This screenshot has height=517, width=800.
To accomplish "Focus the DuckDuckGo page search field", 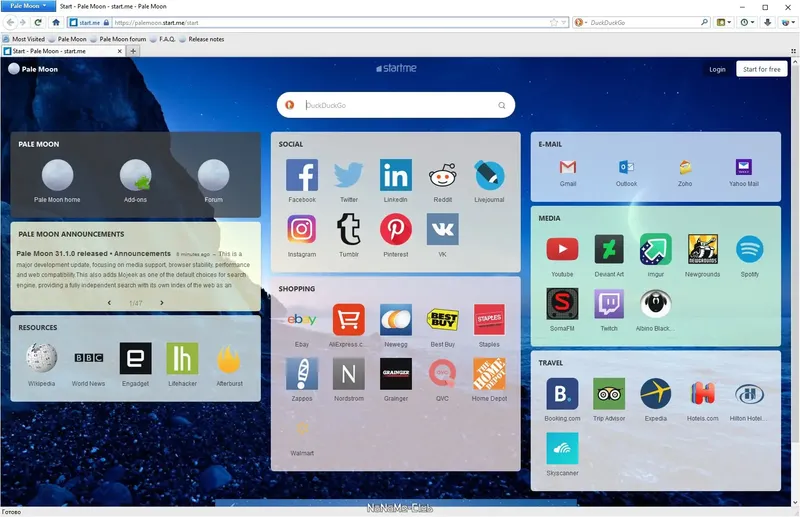I will click(x=396, y=105).
